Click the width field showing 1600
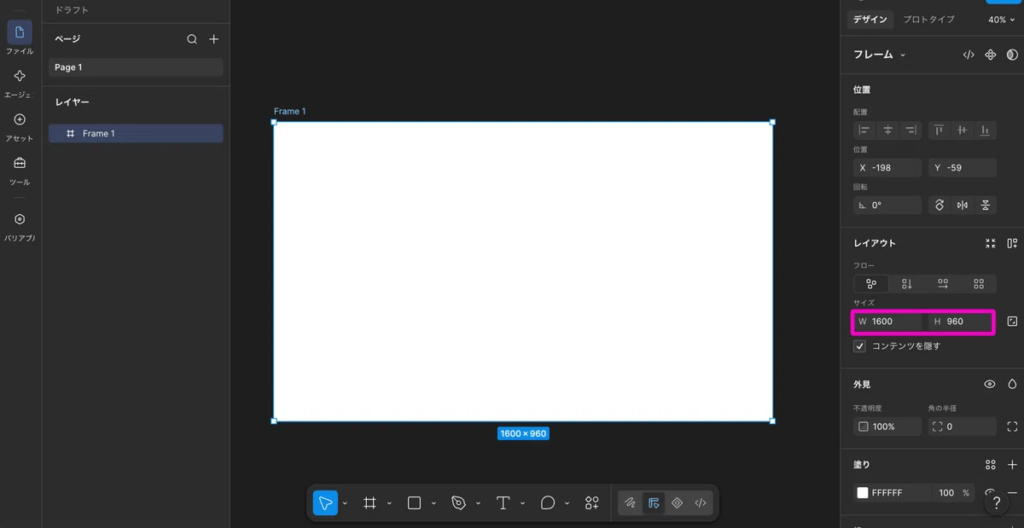The width and height of the screenshot is (1024, 528). coord(888,322)
